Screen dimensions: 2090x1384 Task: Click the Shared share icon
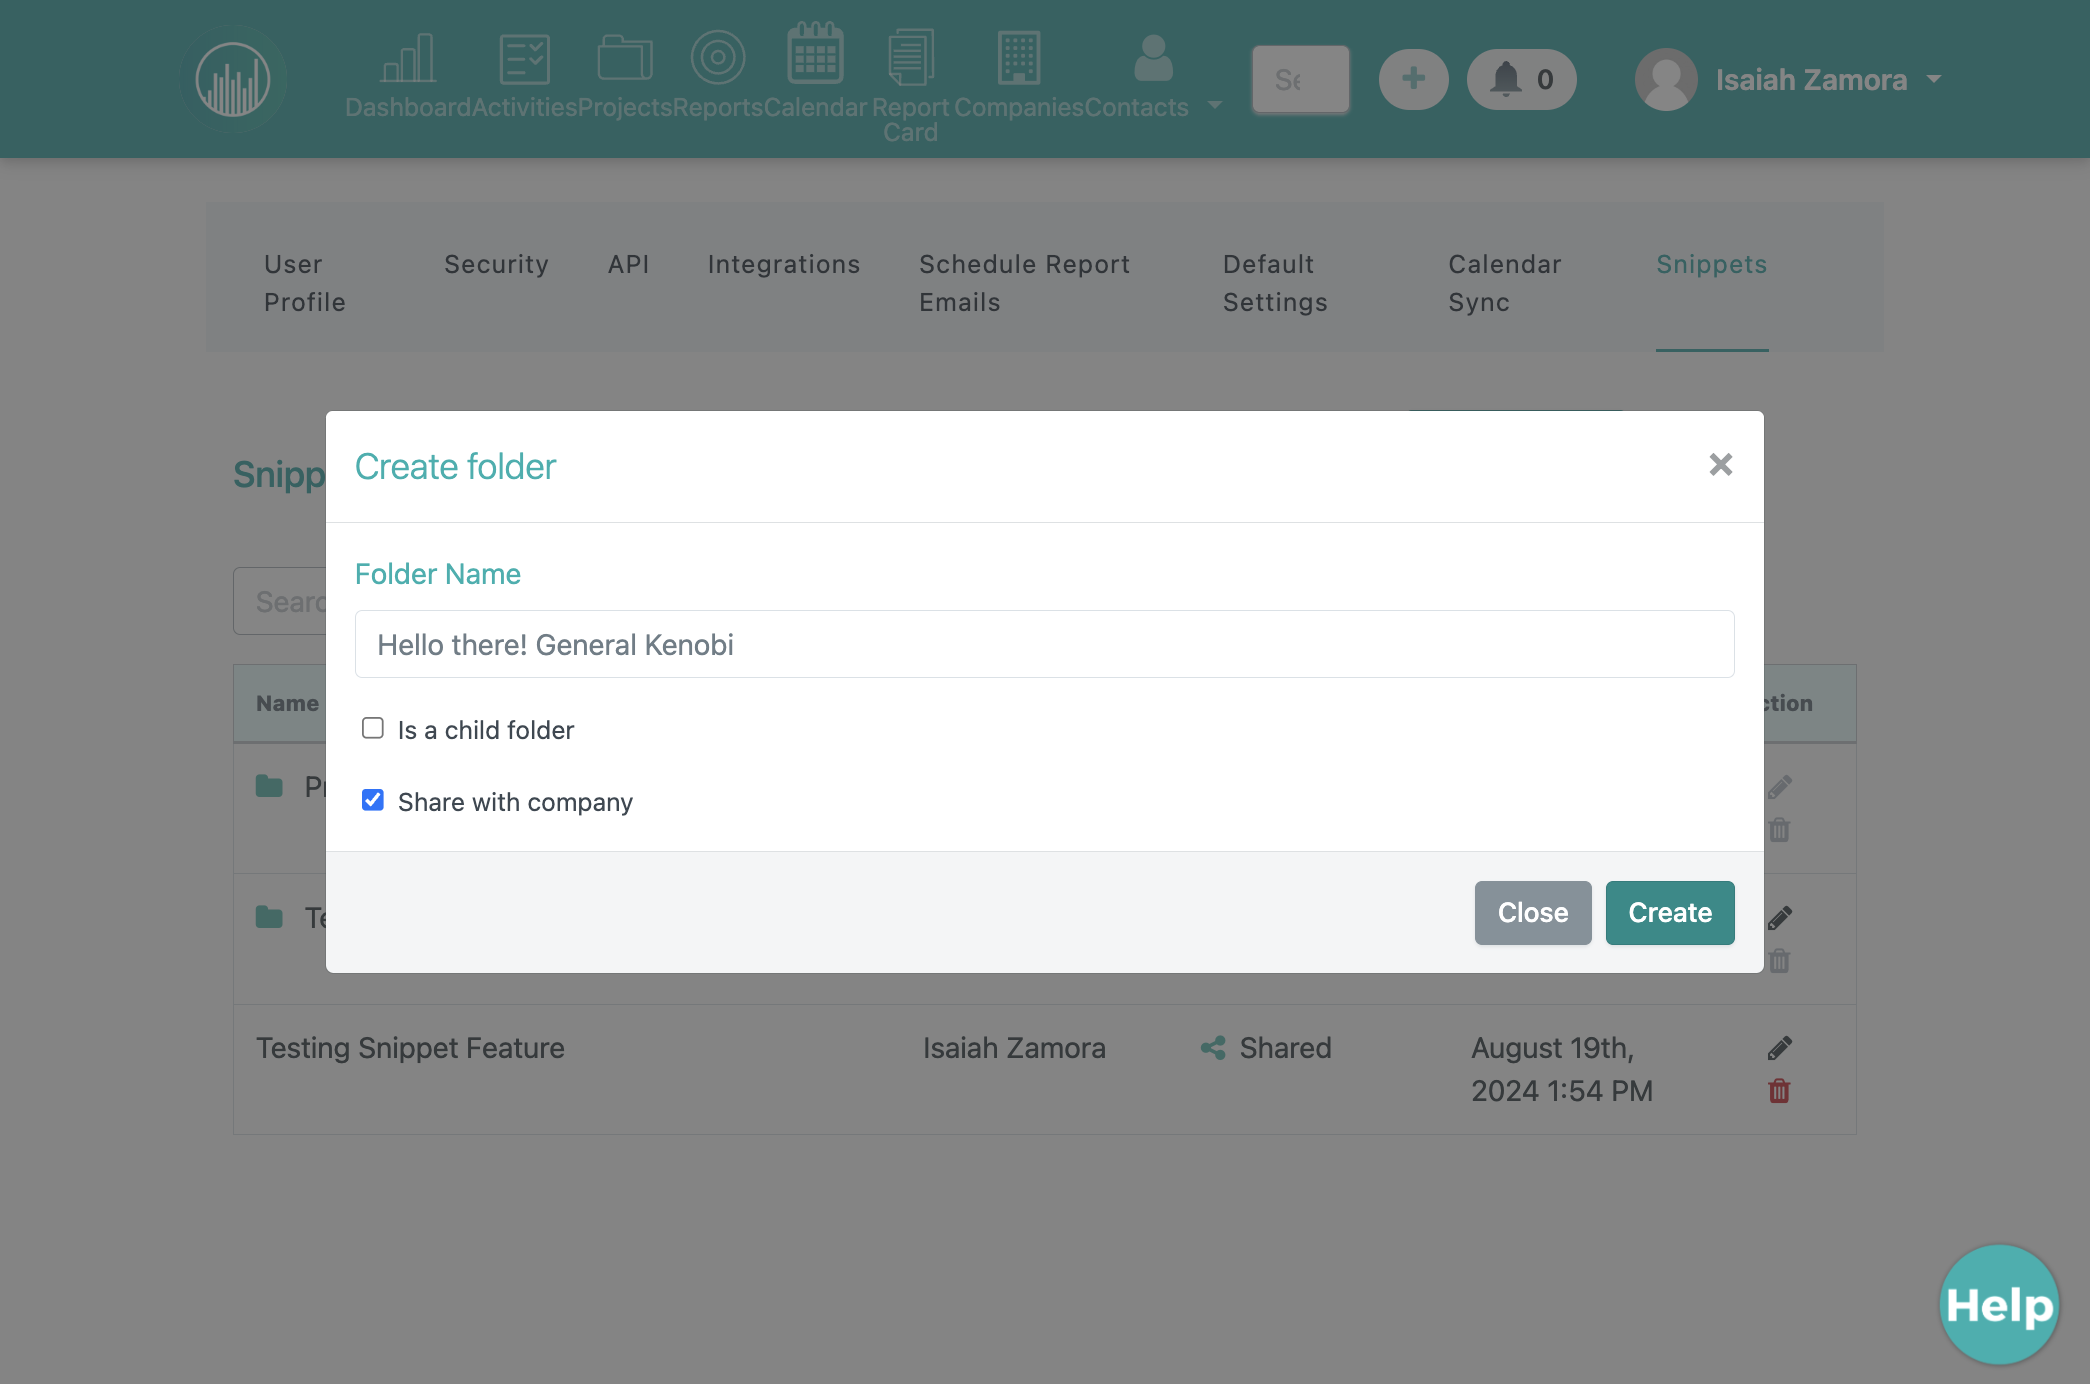coord(1213,1048)
